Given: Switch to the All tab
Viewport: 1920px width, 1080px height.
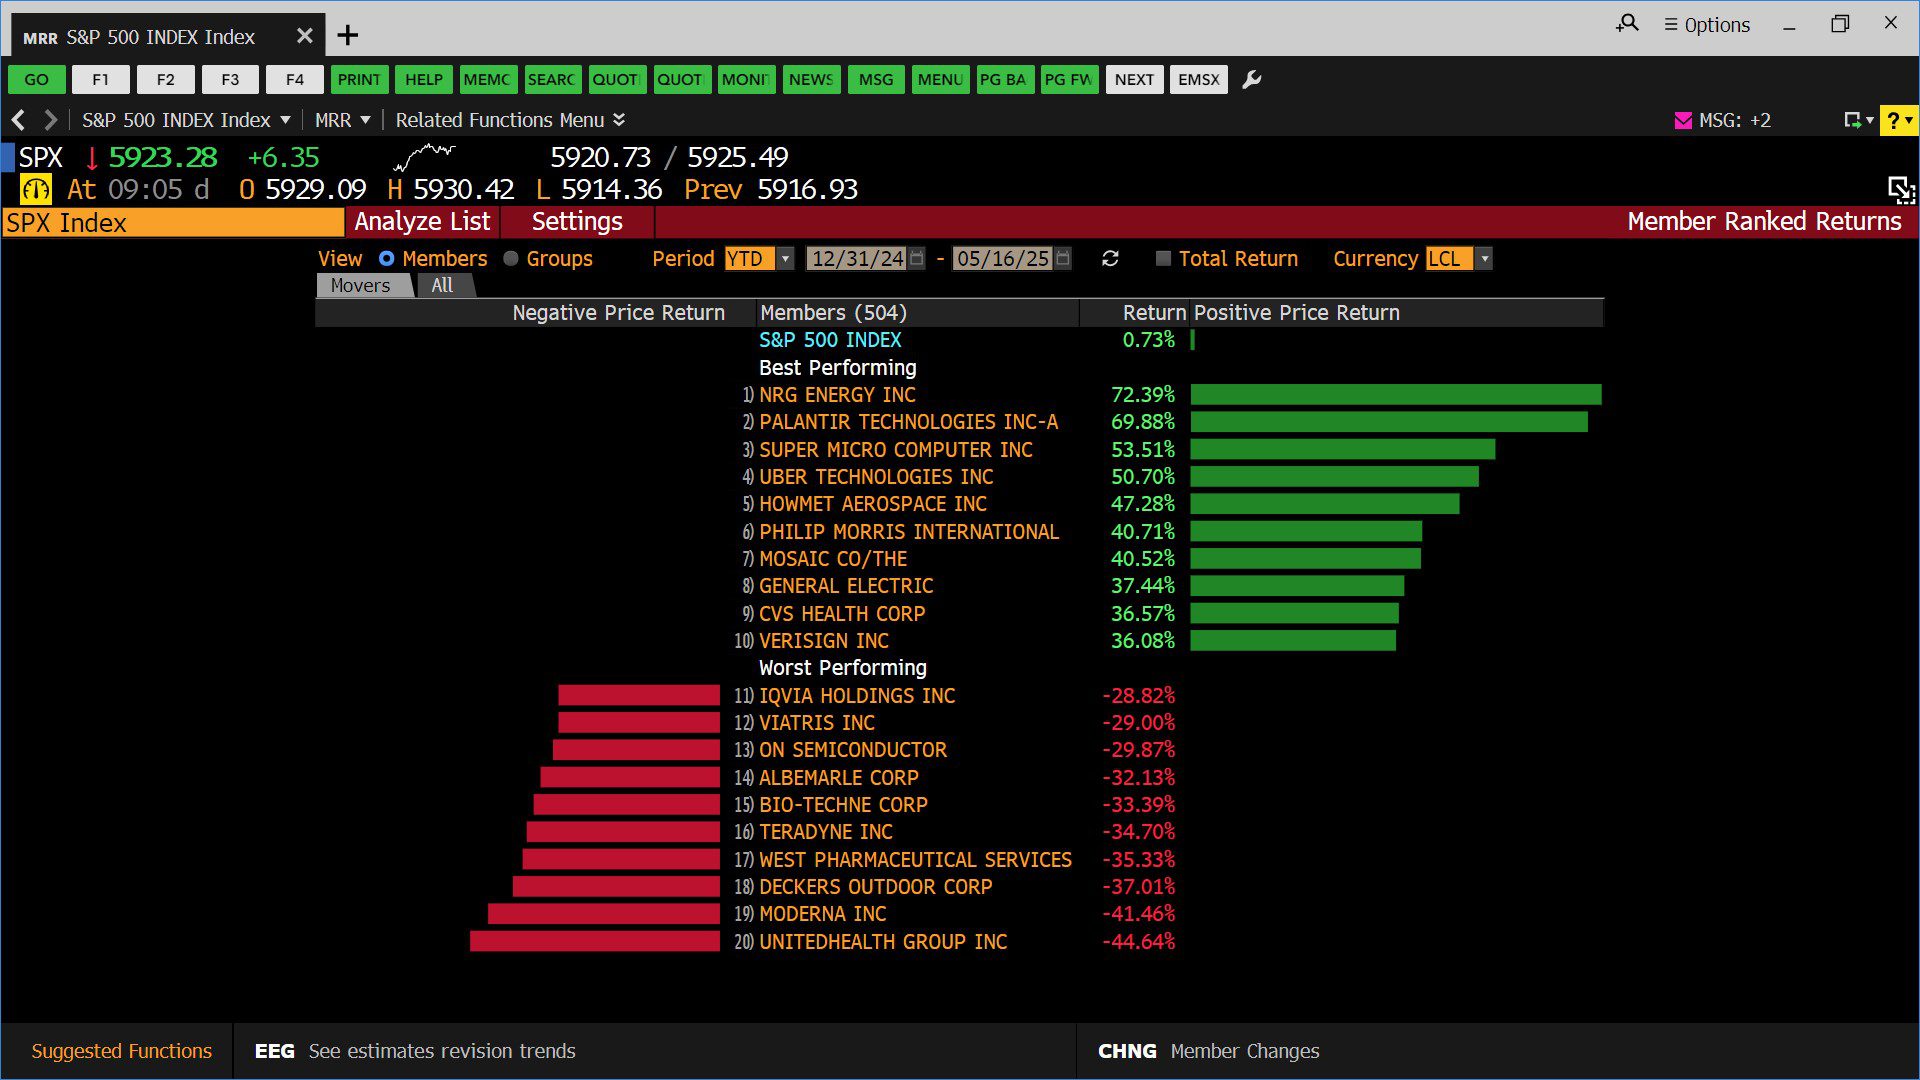Looking at the screenshot, I should pyautogui.click(x=442, y=286).
